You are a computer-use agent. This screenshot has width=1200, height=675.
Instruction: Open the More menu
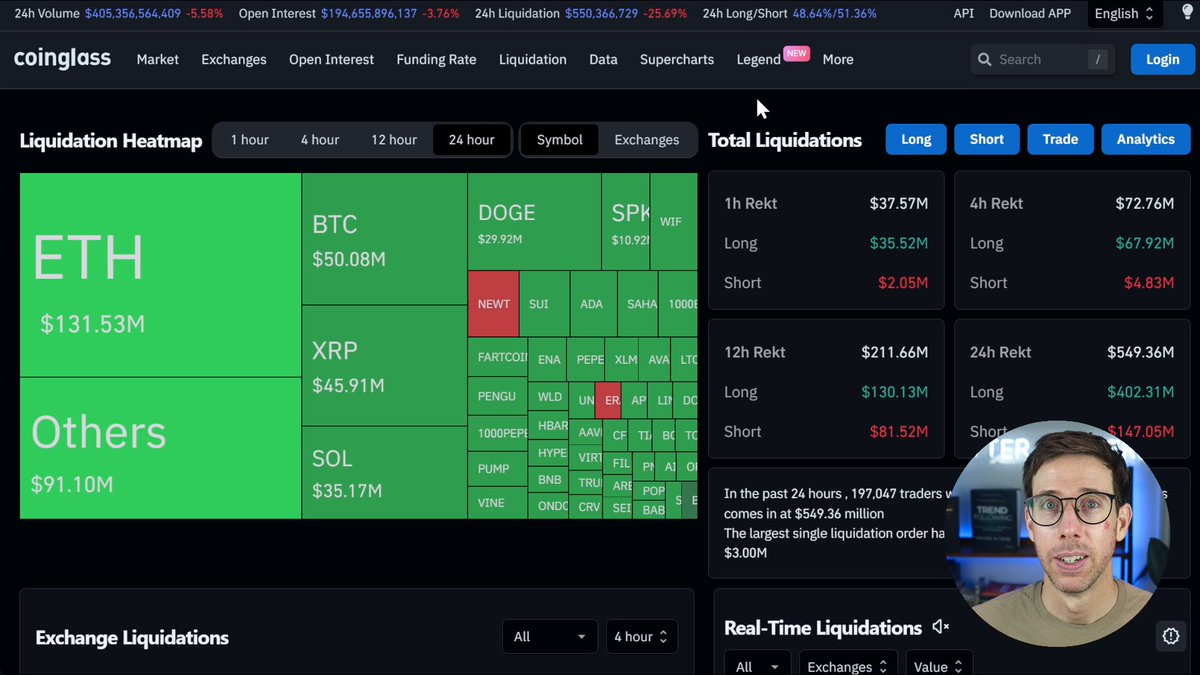click(x=838, y=60)
